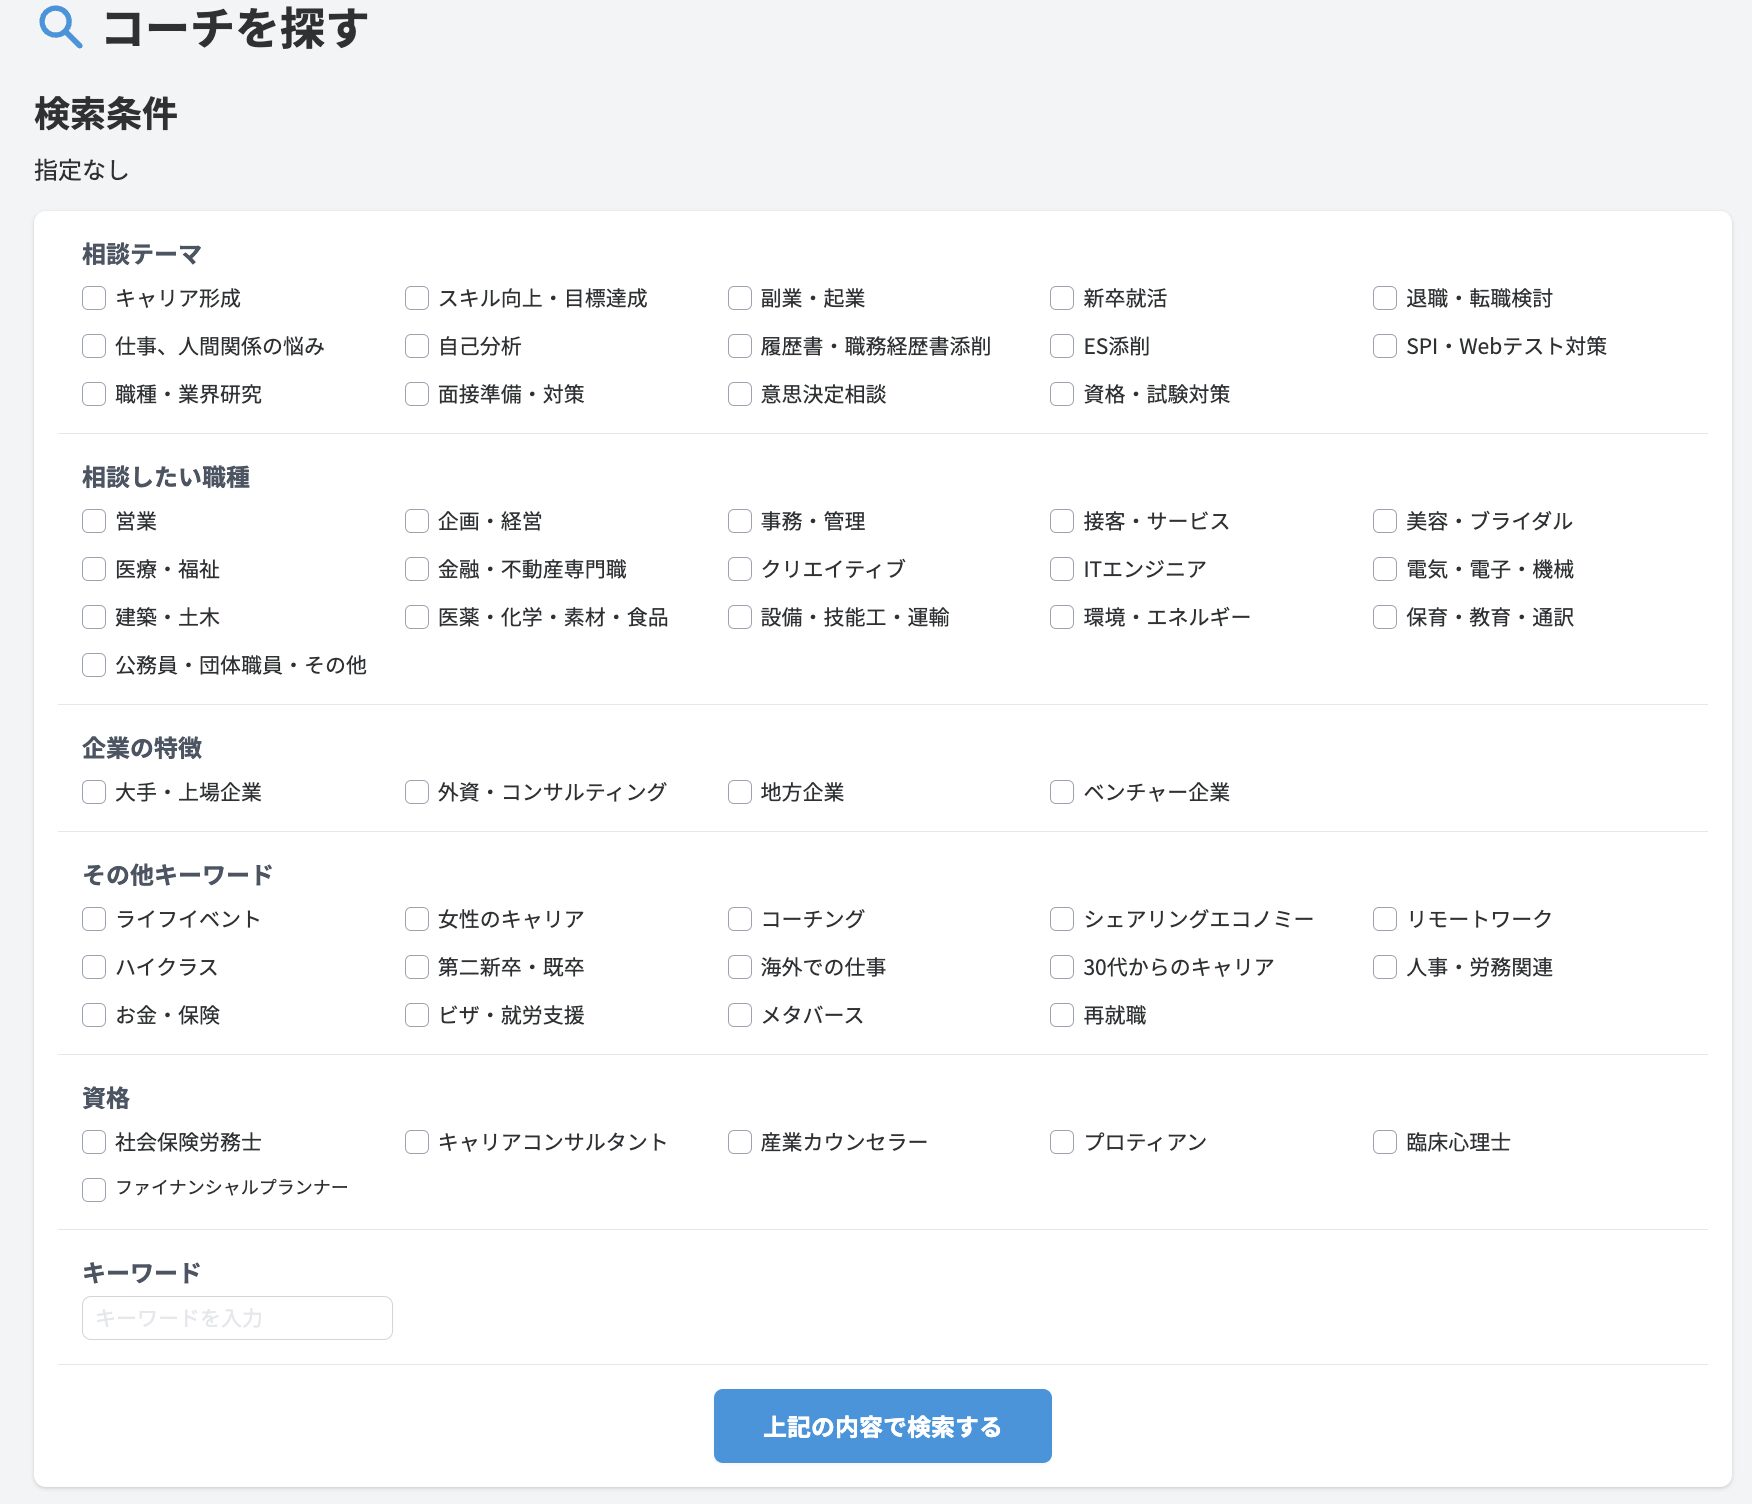
Task: Check the スキル向上・目標達成 checkbox
Action: point(417,298)
